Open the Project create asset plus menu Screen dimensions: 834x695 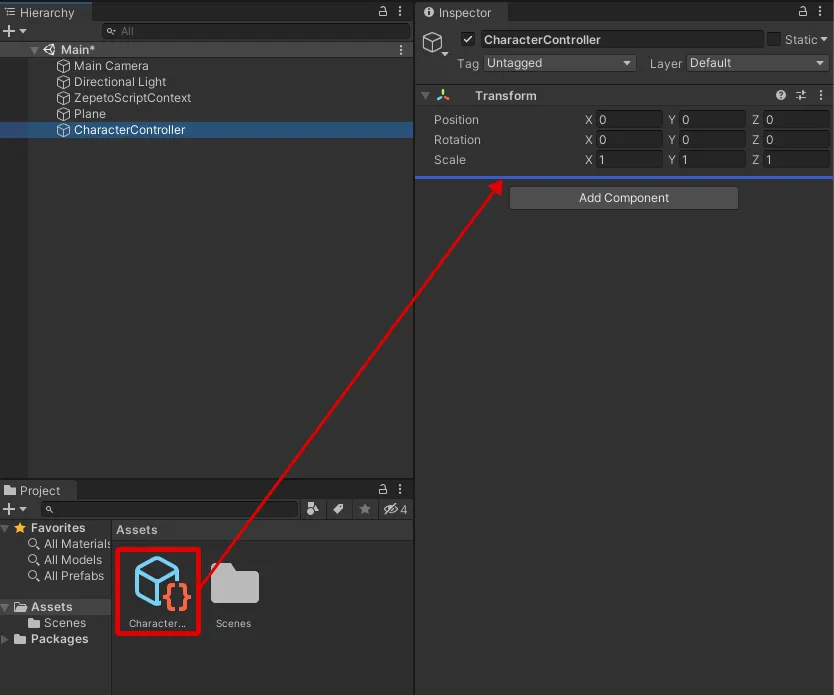[14, 509]
